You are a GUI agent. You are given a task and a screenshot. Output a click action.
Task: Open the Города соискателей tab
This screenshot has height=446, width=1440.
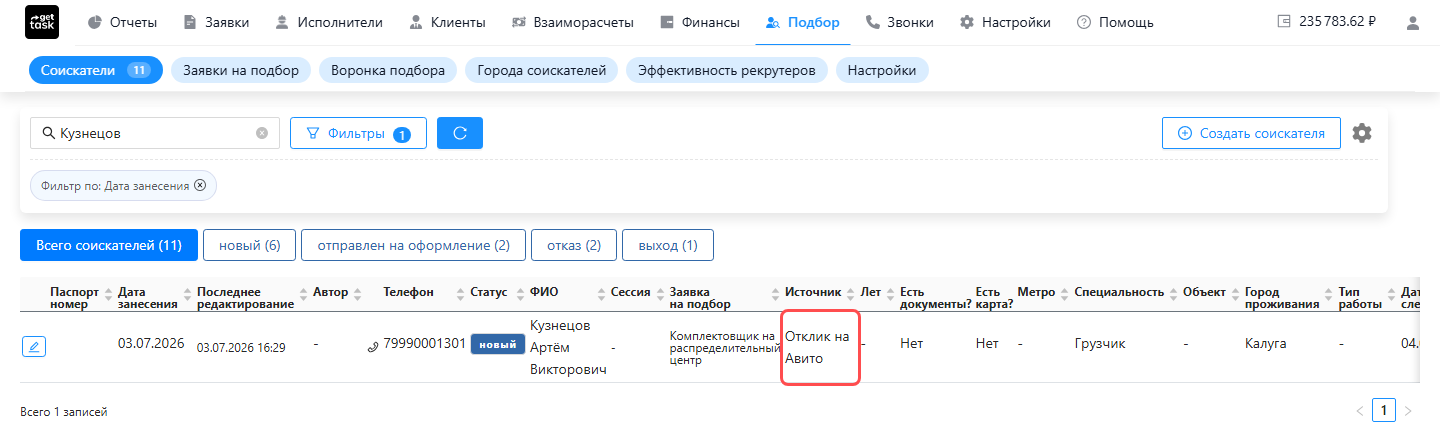point(541,70)
